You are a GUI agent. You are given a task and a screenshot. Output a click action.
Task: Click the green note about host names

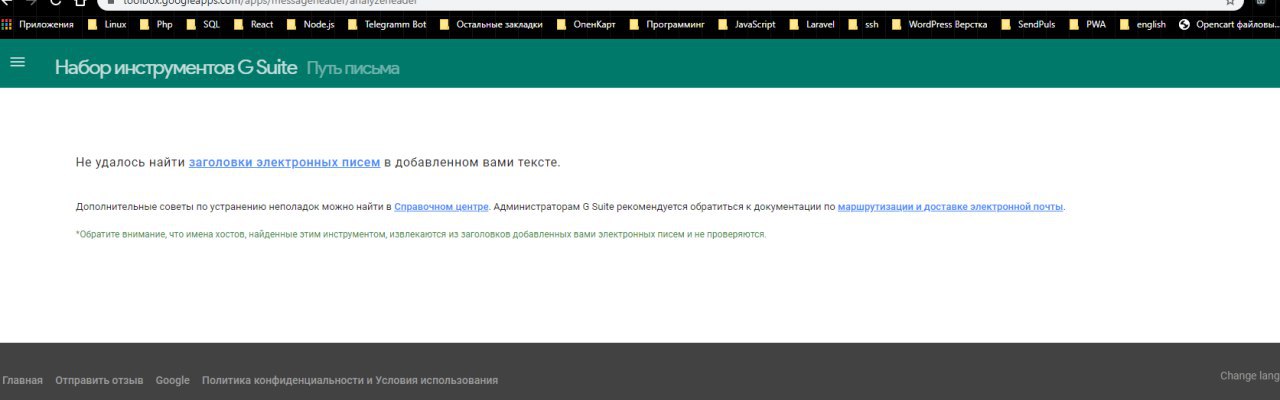click(x=420, y=234)
